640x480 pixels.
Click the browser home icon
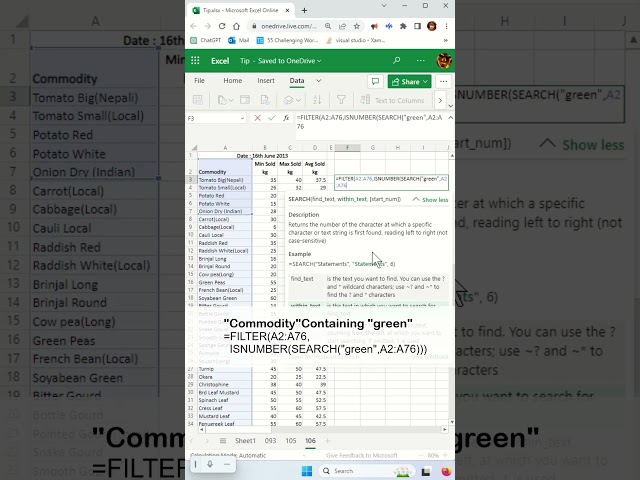236,26
